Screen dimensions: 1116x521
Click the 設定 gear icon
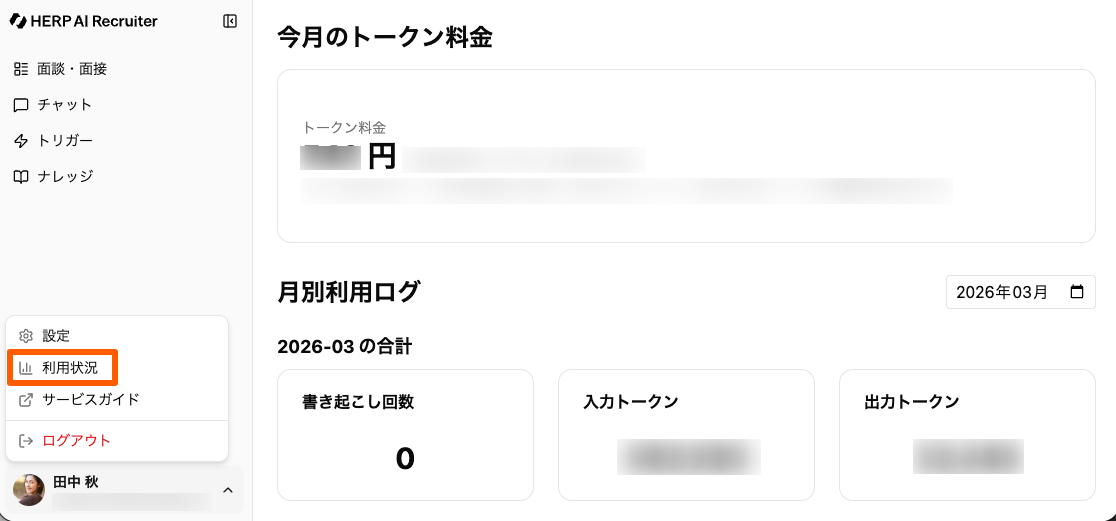27,336
